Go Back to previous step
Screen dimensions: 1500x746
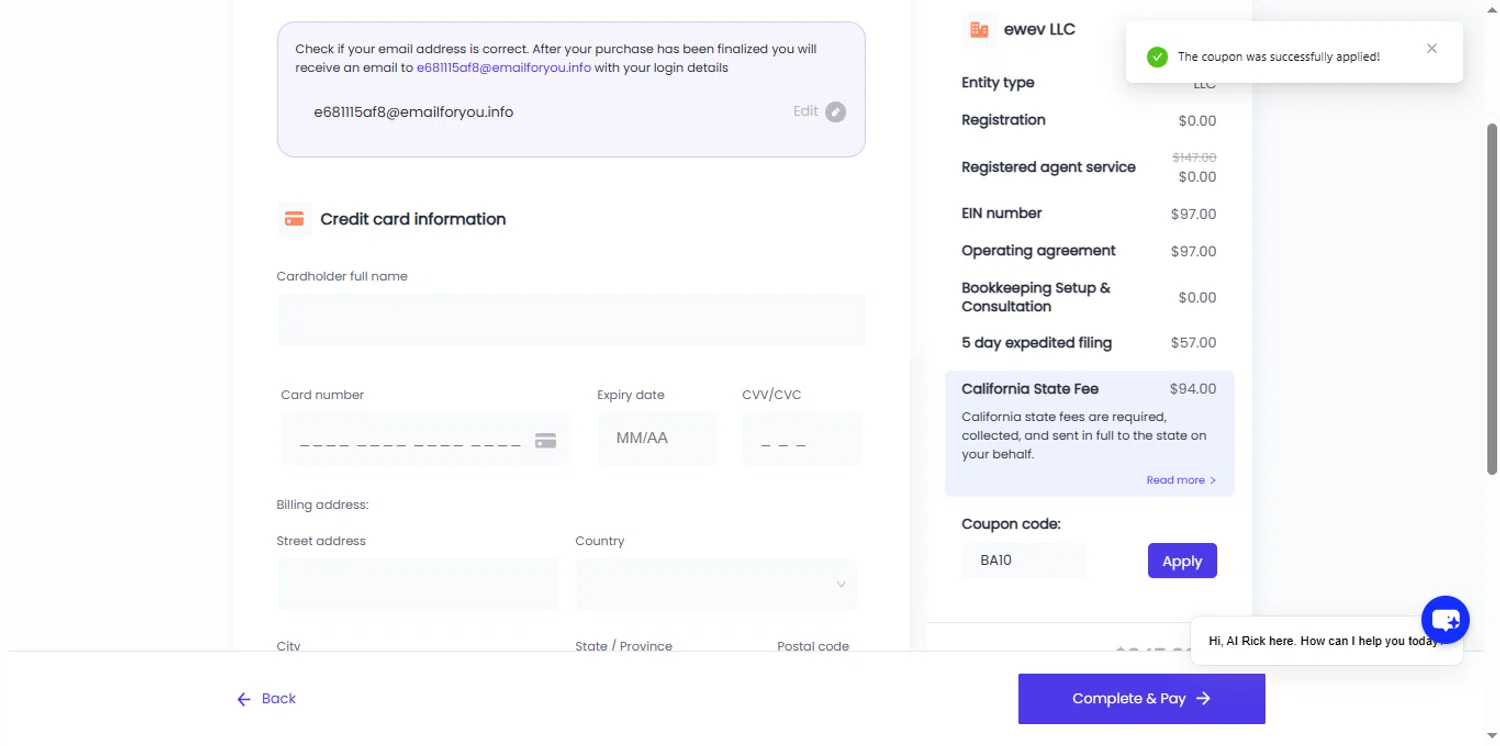click(x=266, y=699)
